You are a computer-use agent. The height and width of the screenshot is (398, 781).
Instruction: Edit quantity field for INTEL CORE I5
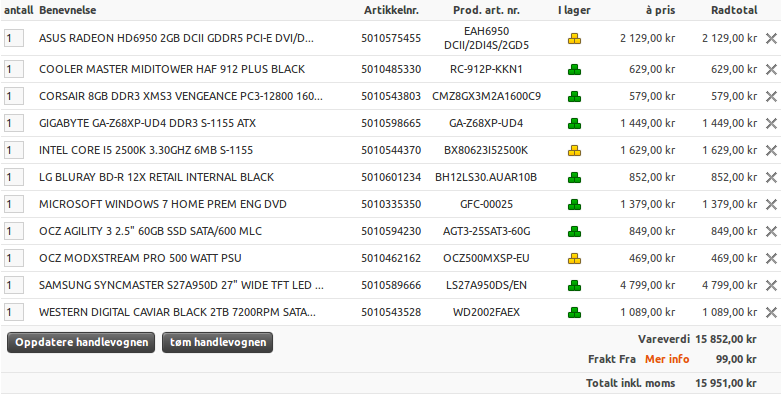(14, 150)
